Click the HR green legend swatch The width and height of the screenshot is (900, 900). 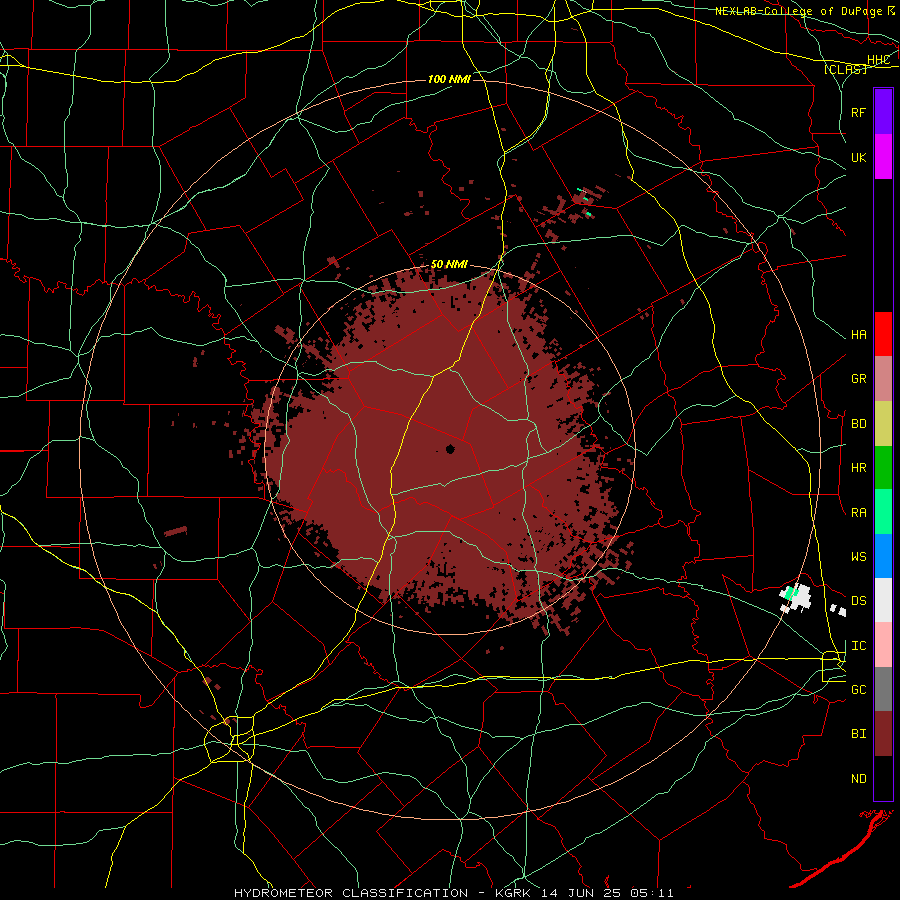[x=883, y=468]
